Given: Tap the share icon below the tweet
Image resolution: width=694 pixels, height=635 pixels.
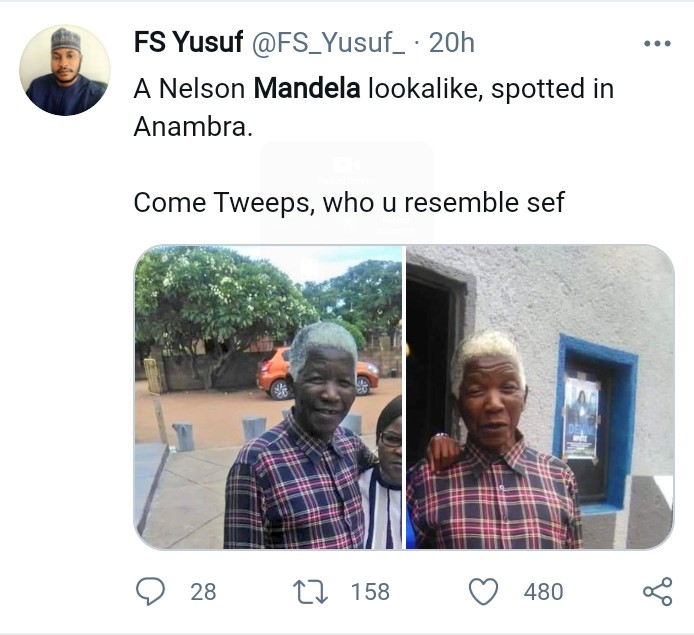Looking at the screenshot, I should click(656, 591).
